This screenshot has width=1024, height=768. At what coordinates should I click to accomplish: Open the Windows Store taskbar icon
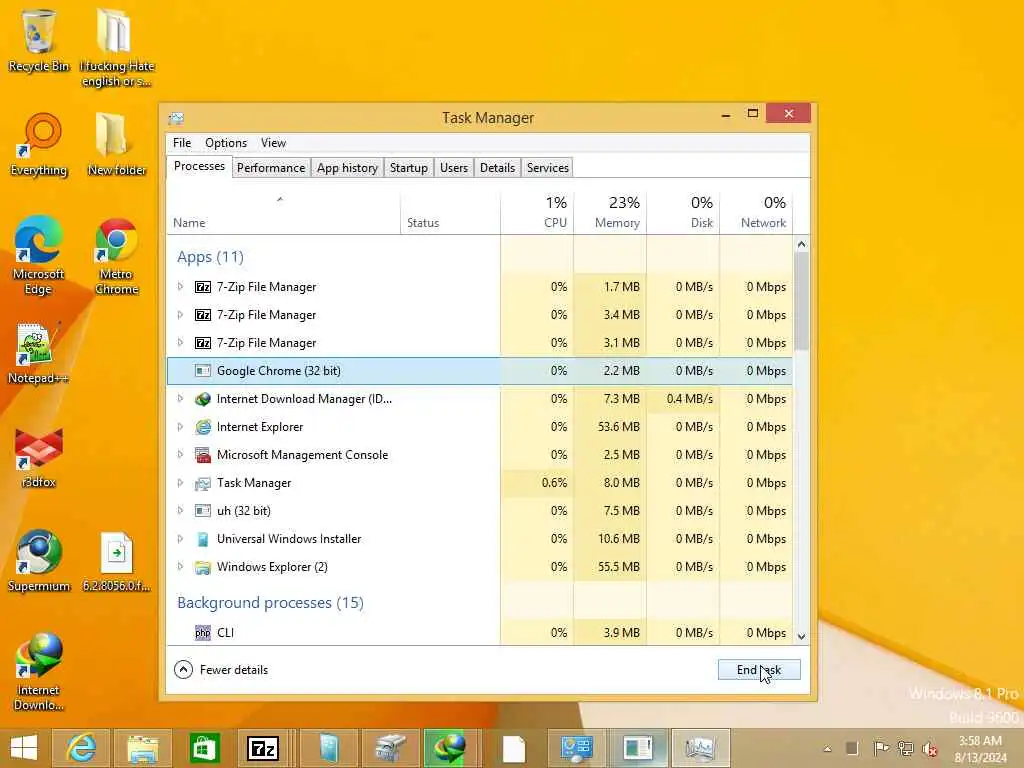coord(204,748)
